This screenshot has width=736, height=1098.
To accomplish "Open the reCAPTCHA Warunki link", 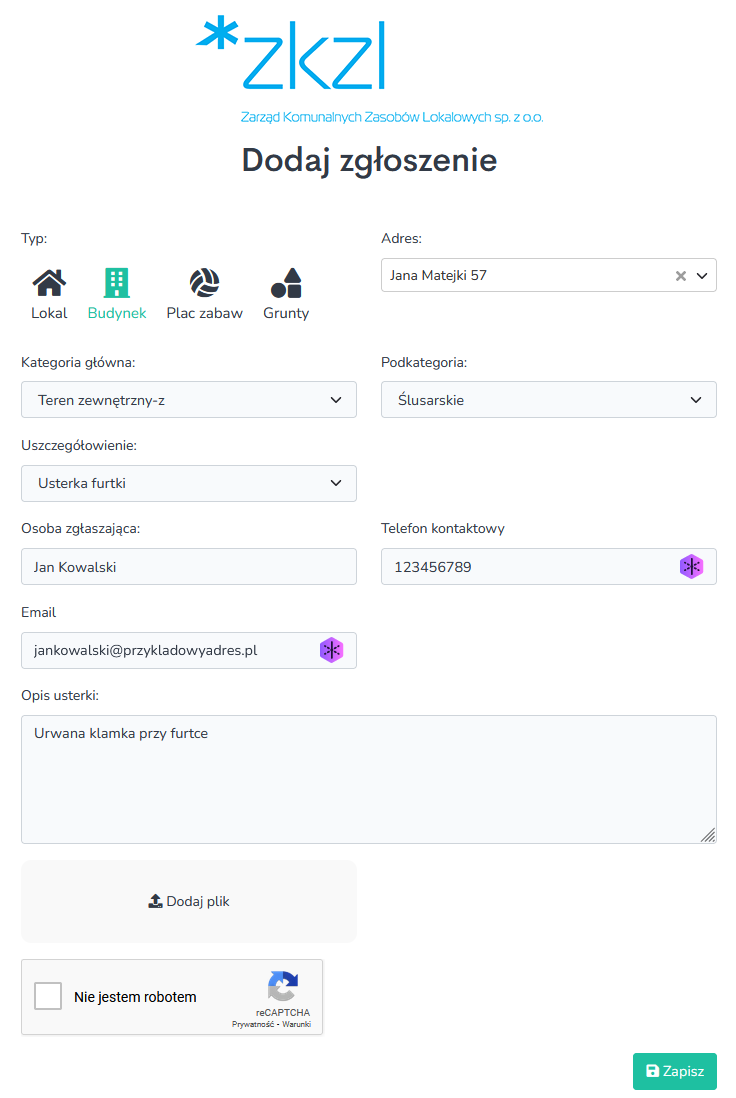I will coord(296,1024).
